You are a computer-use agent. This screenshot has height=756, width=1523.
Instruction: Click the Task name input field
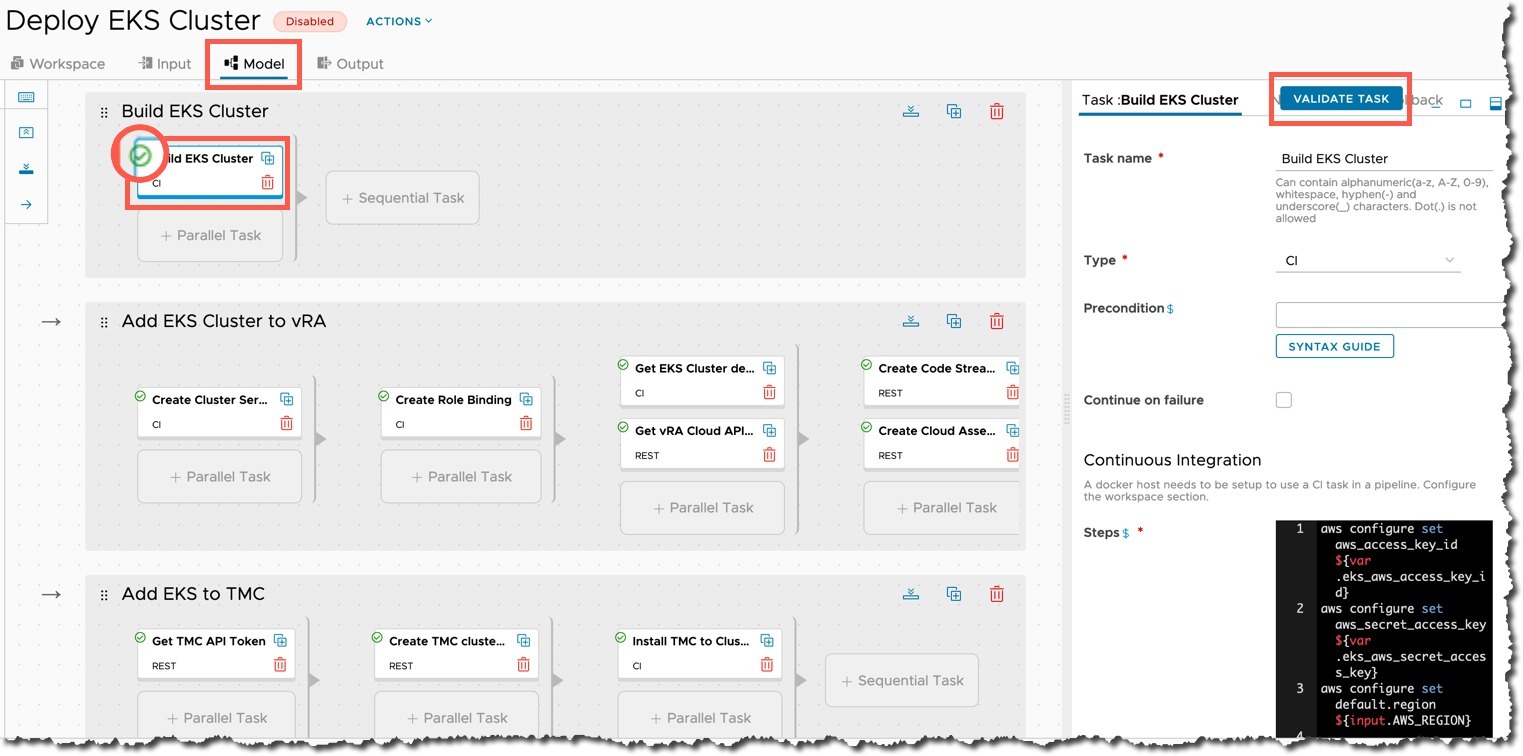pos(1384,158)
